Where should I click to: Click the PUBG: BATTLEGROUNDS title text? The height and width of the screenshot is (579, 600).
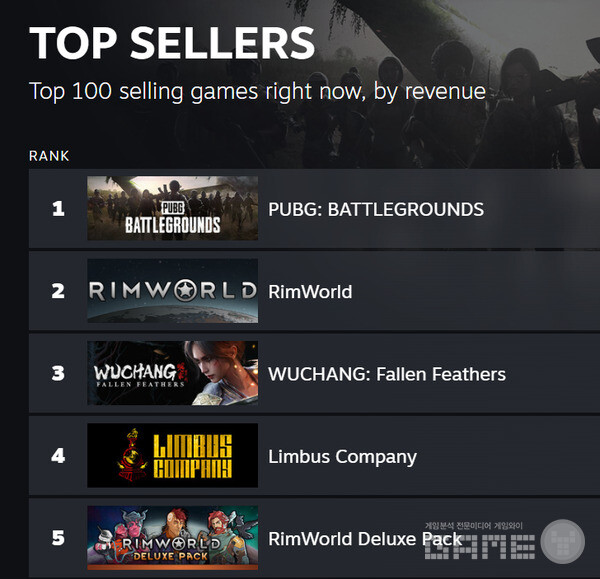(x=376, y=209)
